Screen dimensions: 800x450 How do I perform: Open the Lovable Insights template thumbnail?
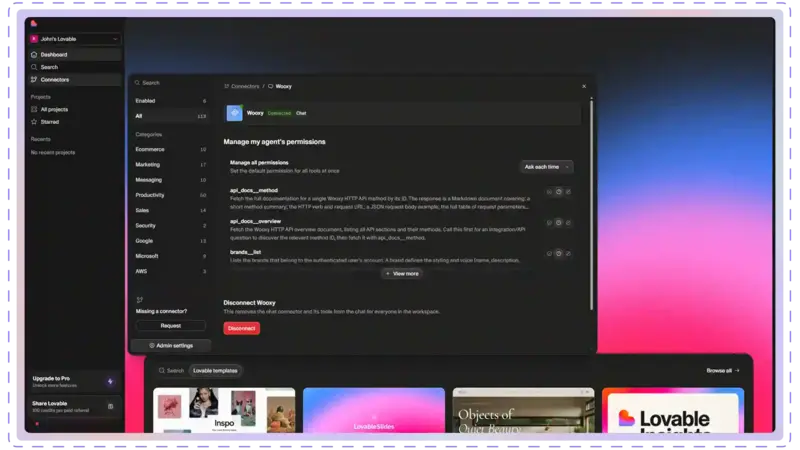[673, 410]
